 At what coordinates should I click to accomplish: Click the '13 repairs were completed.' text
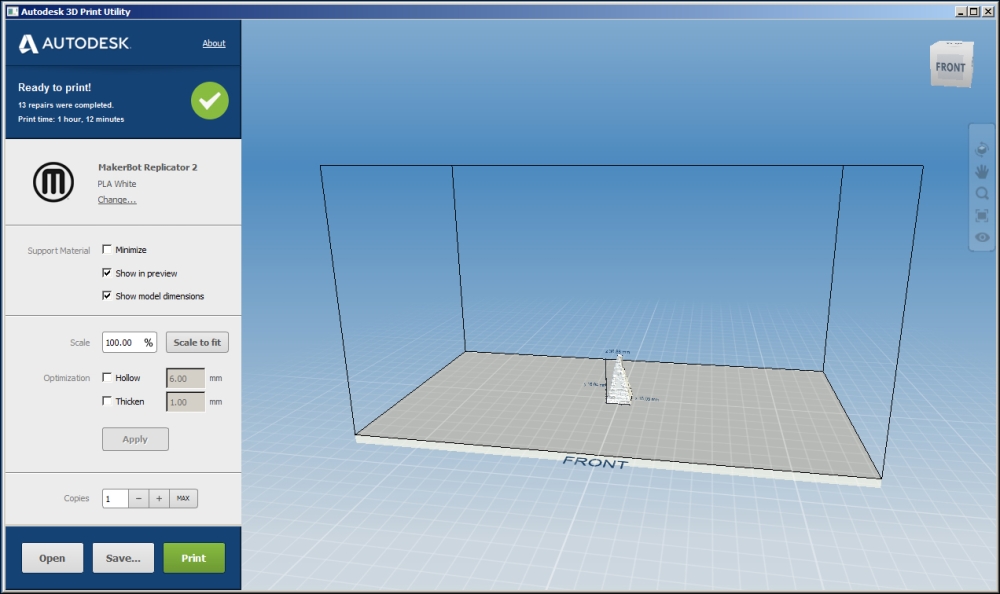click(x=66, y=105)
